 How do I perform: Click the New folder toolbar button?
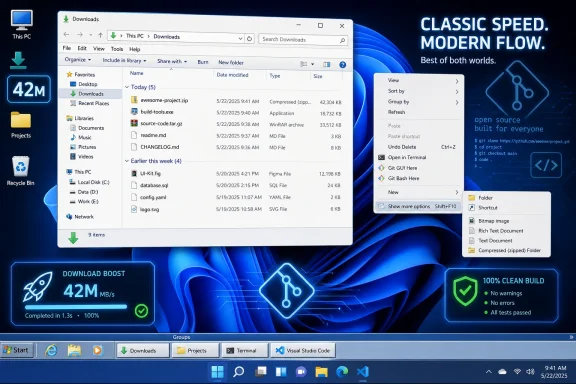point(231,62)
